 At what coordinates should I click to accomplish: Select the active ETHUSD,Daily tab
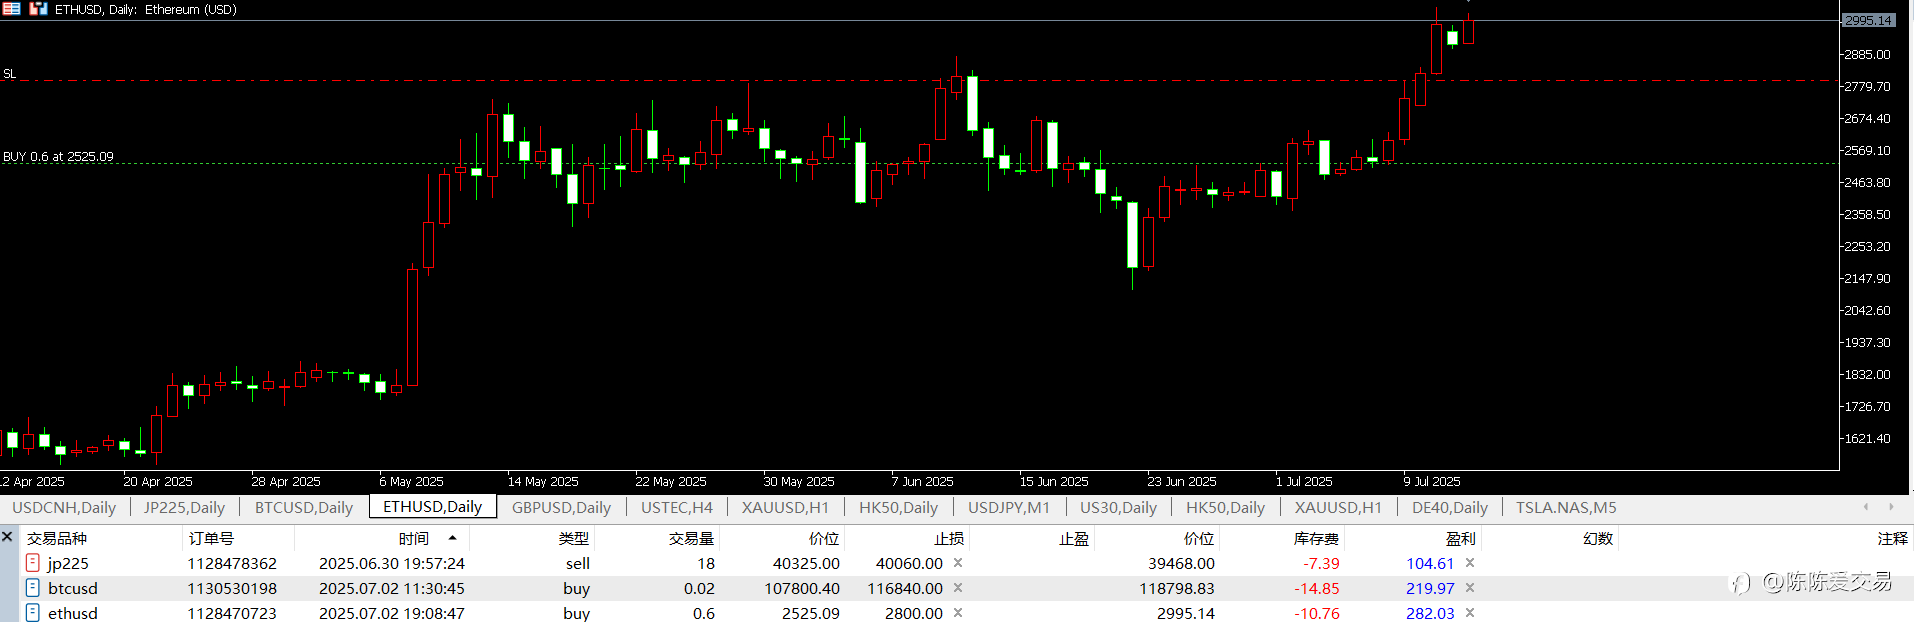pyautogui.click(x=433, y=507)
